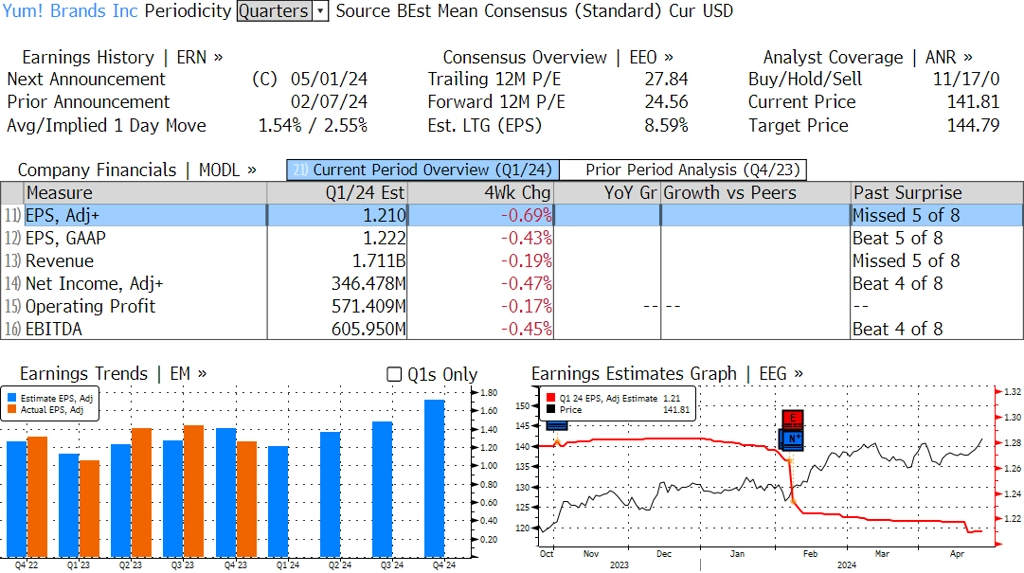
Task: Click Current Price 141.81 value
Action: [973, 102]
